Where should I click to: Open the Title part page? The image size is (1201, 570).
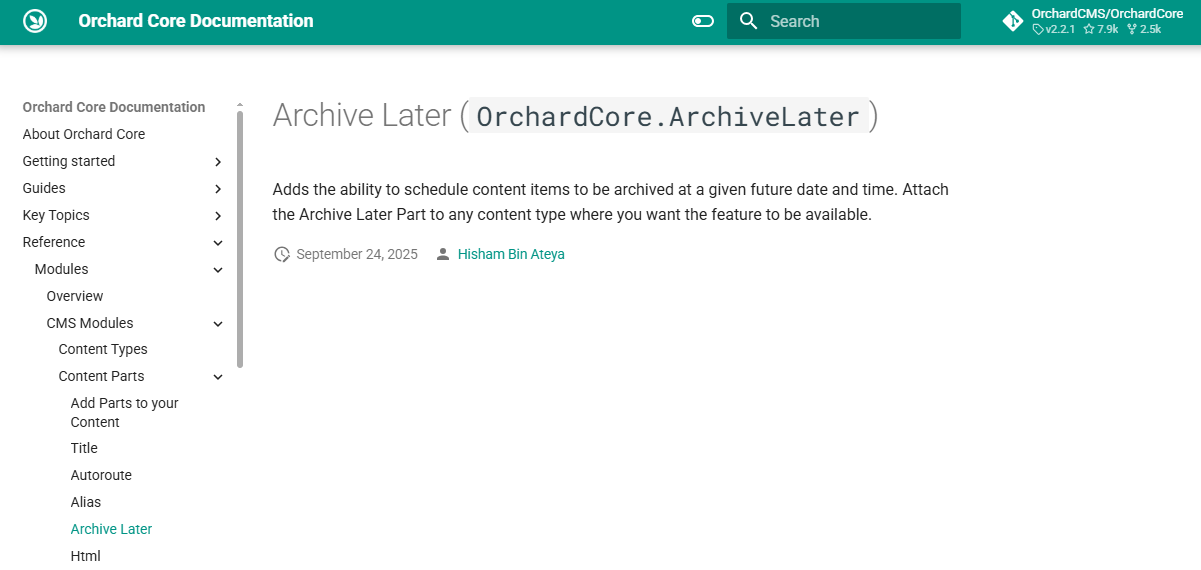click(x=84, y=448)
